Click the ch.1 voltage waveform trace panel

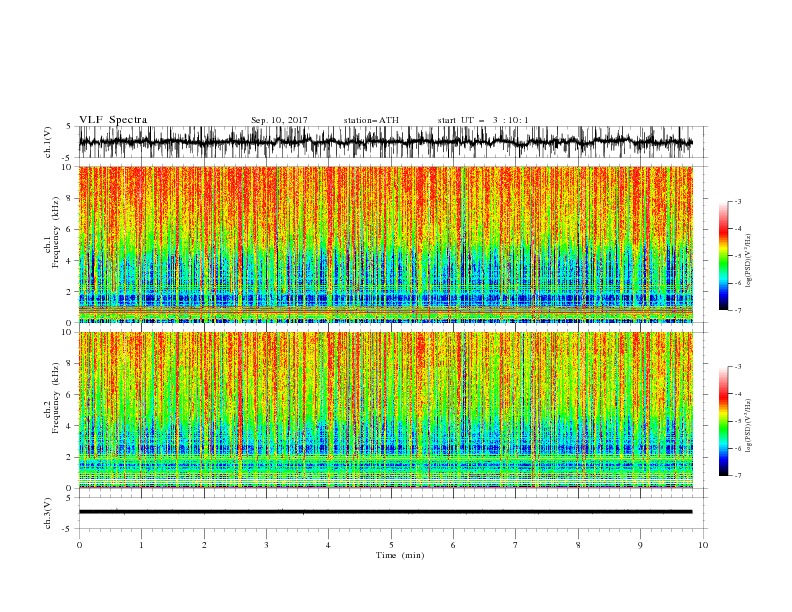385,142
